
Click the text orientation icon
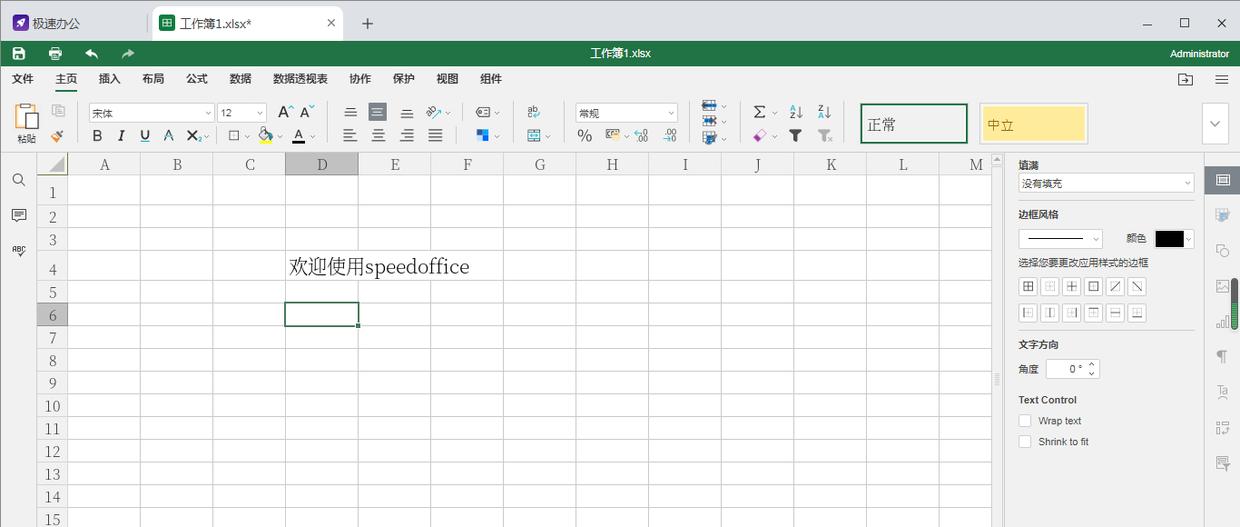(x=433, y=112)
